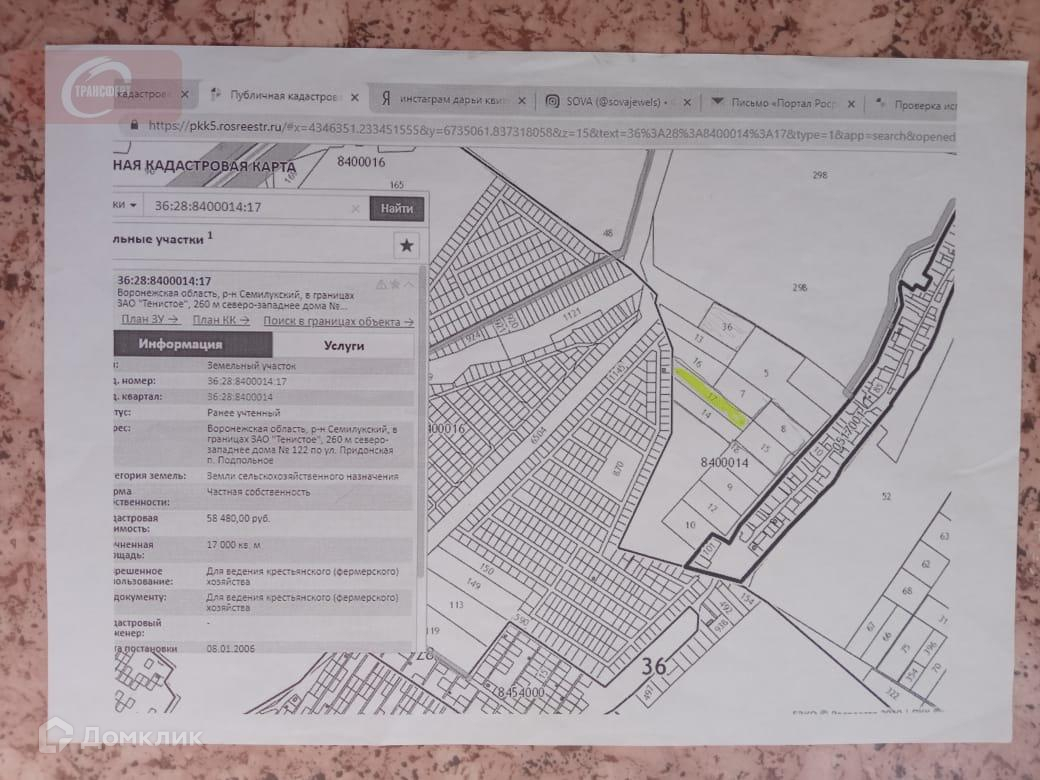
Task: Click the 58 480,00 руб. cadastral value
Action: coord(238,518)
